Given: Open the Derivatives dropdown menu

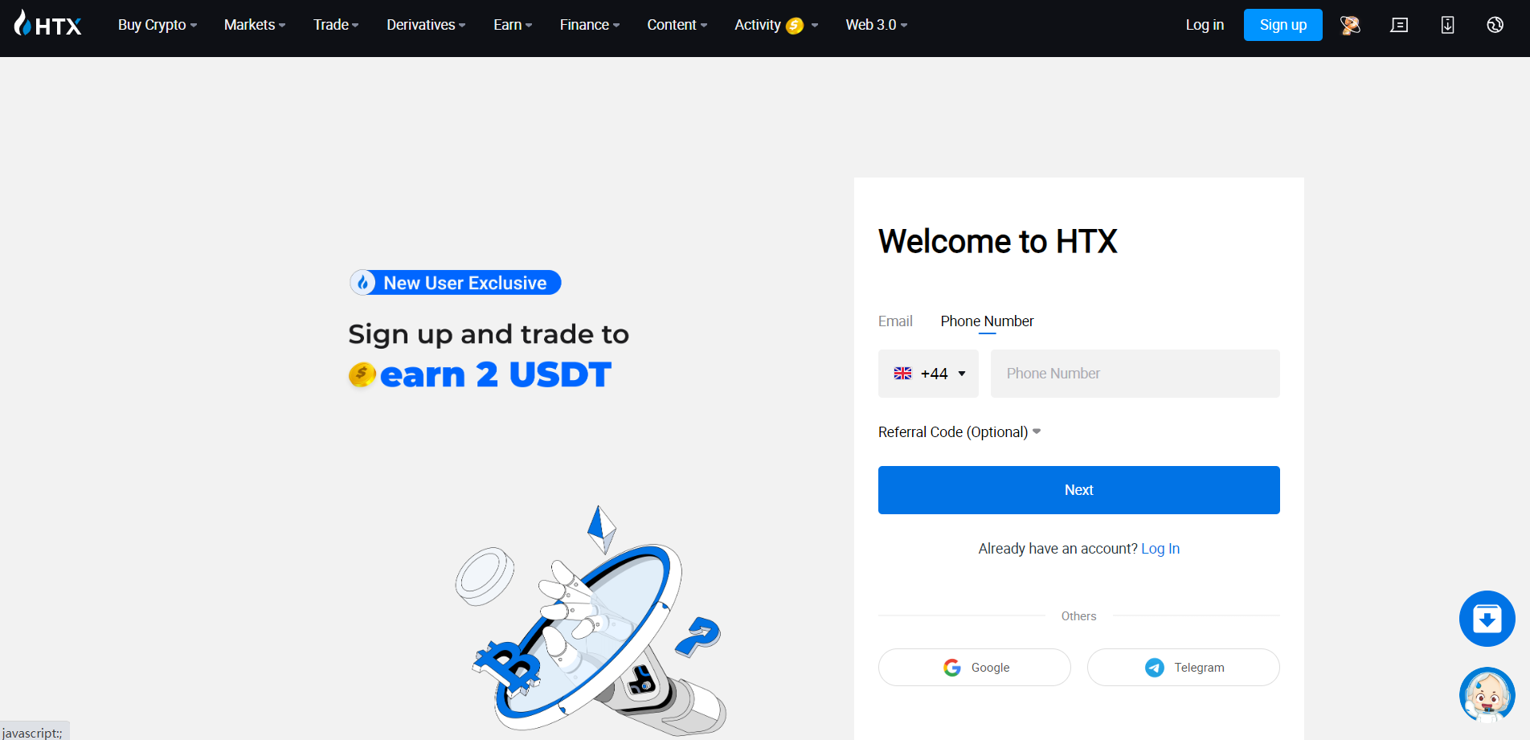Looking at the screenshot, I should coord(426,25).
